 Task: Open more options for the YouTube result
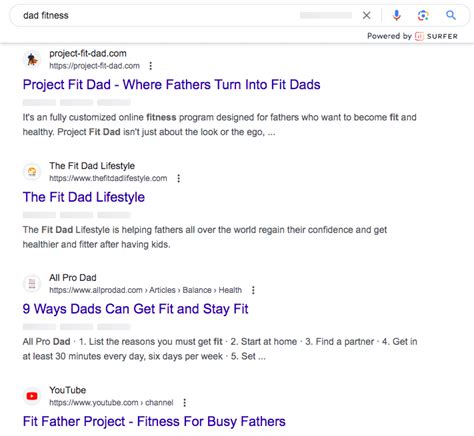185,403
